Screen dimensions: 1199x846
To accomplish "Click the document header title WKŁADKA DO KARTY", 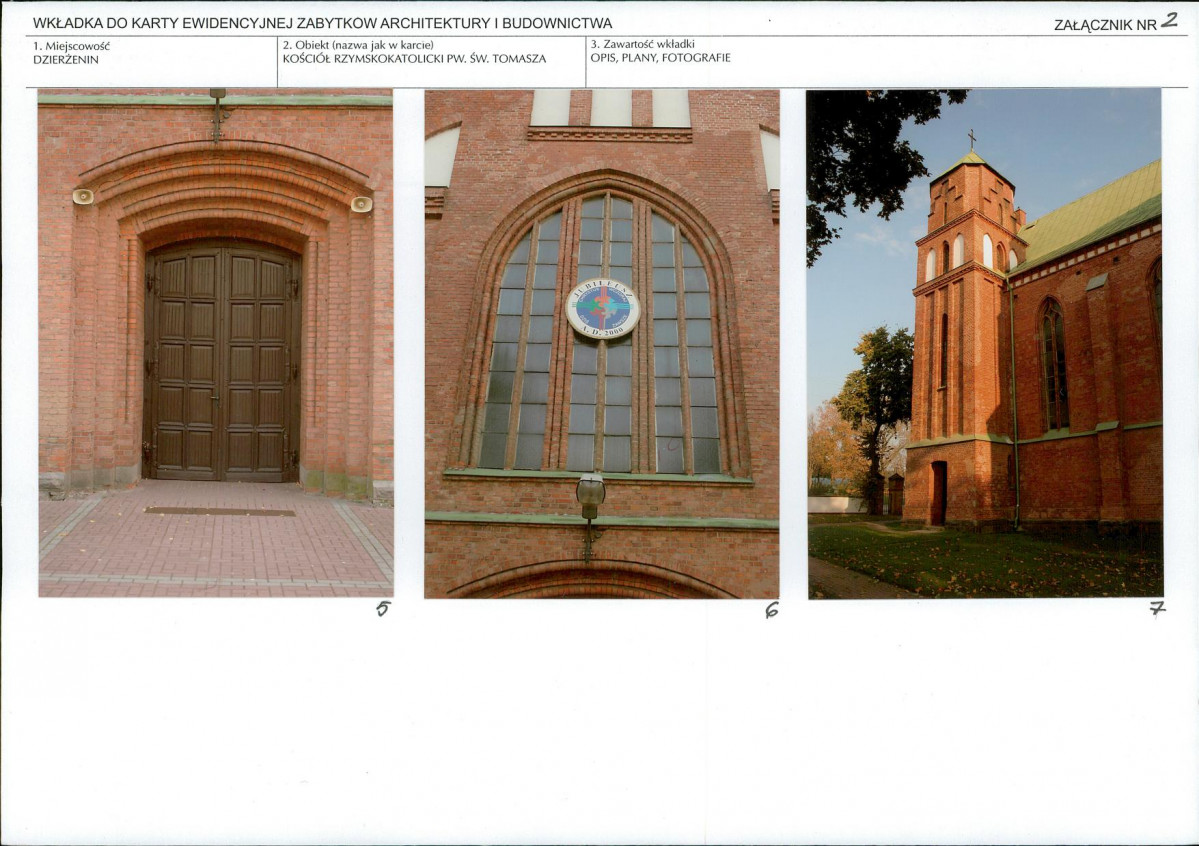I will coord(323,24).
